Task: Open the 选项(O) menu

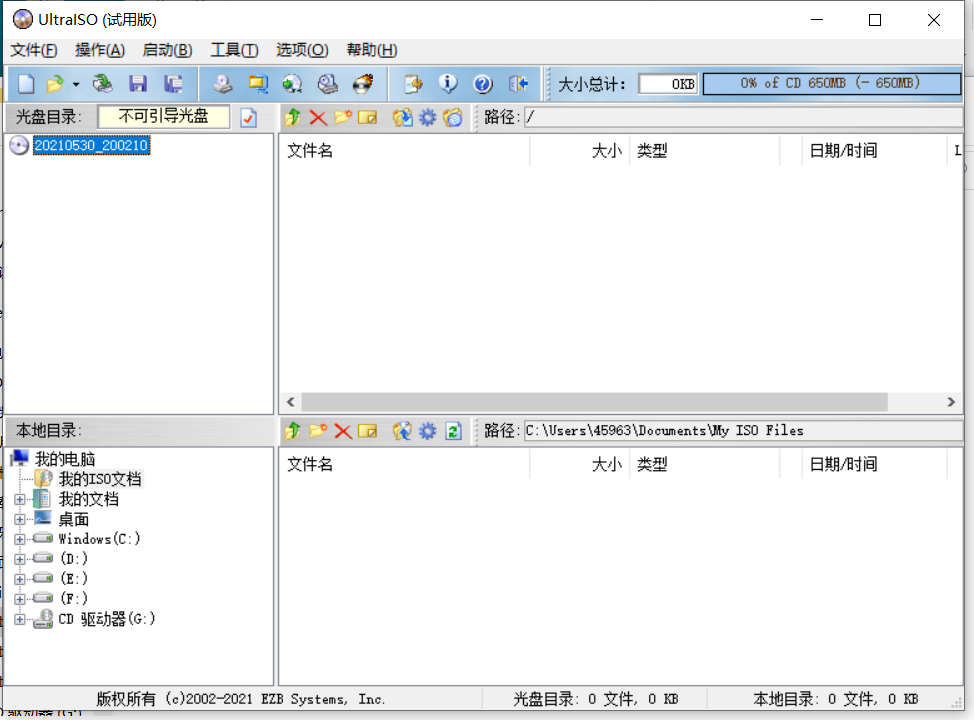Action: click(x=302, y=50)
